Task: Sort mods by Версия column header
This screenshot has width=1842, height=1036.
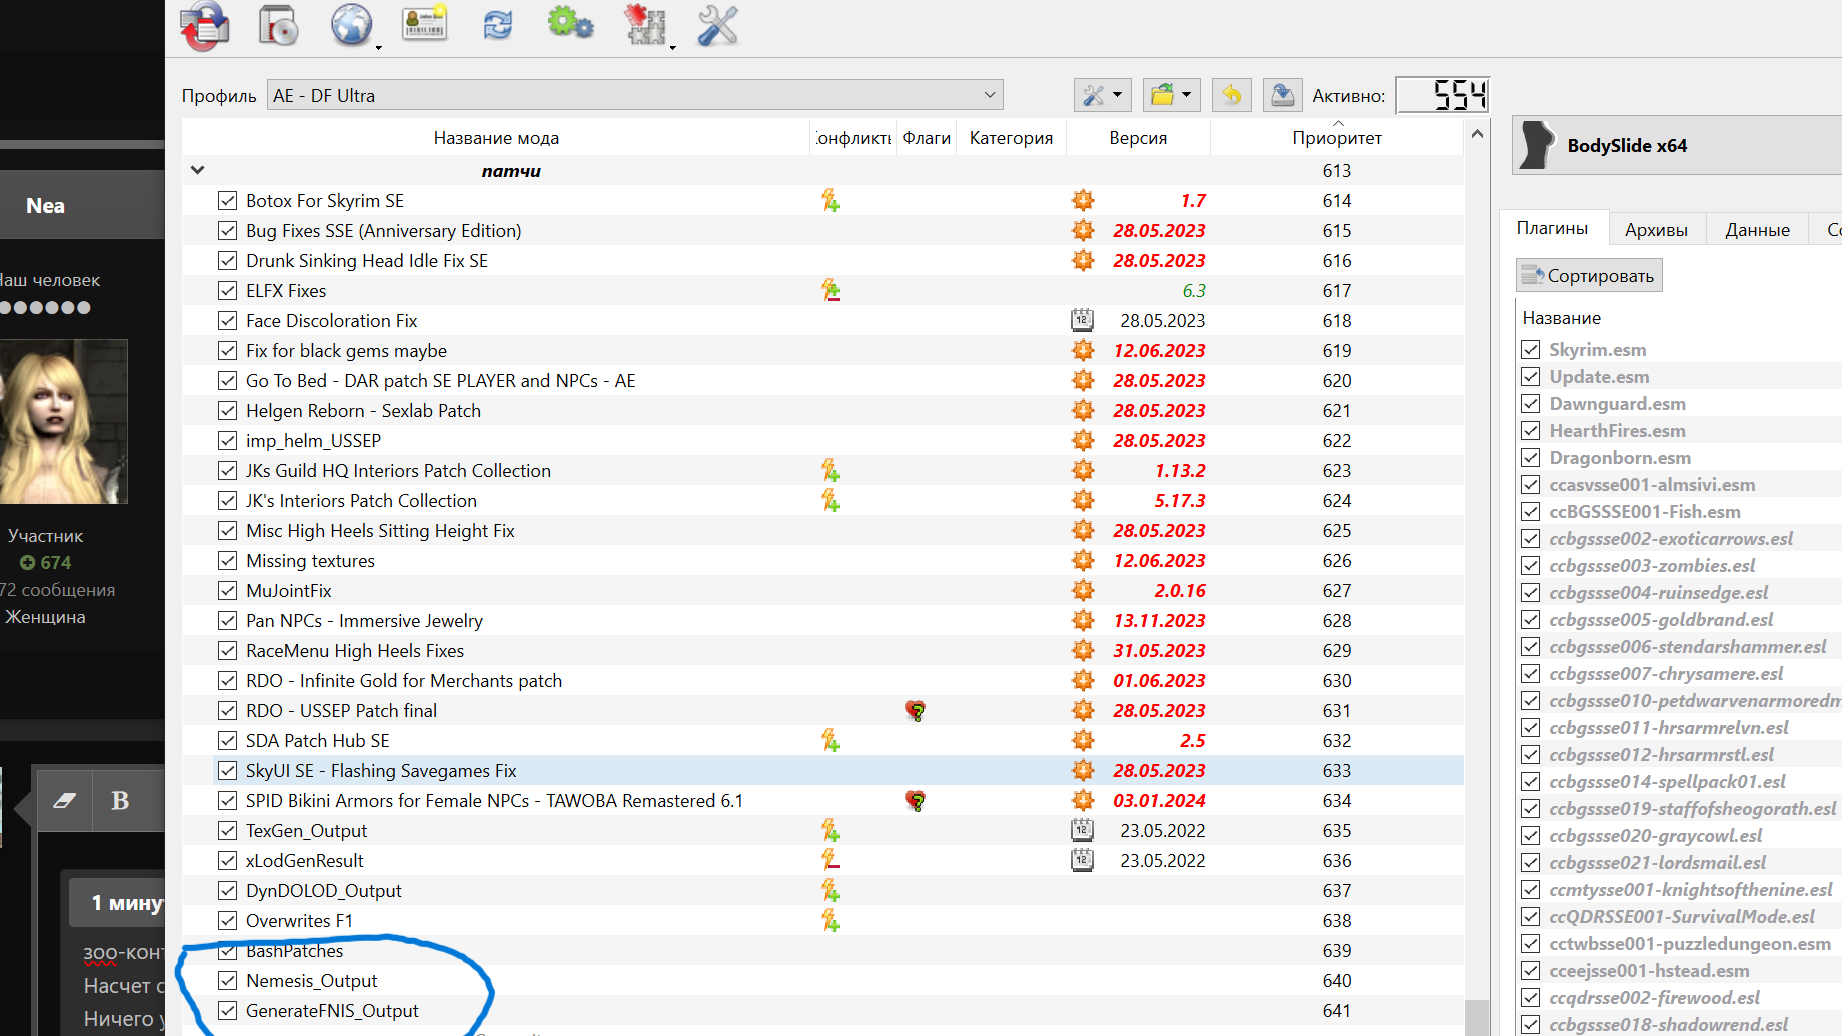Action: 1137,138
